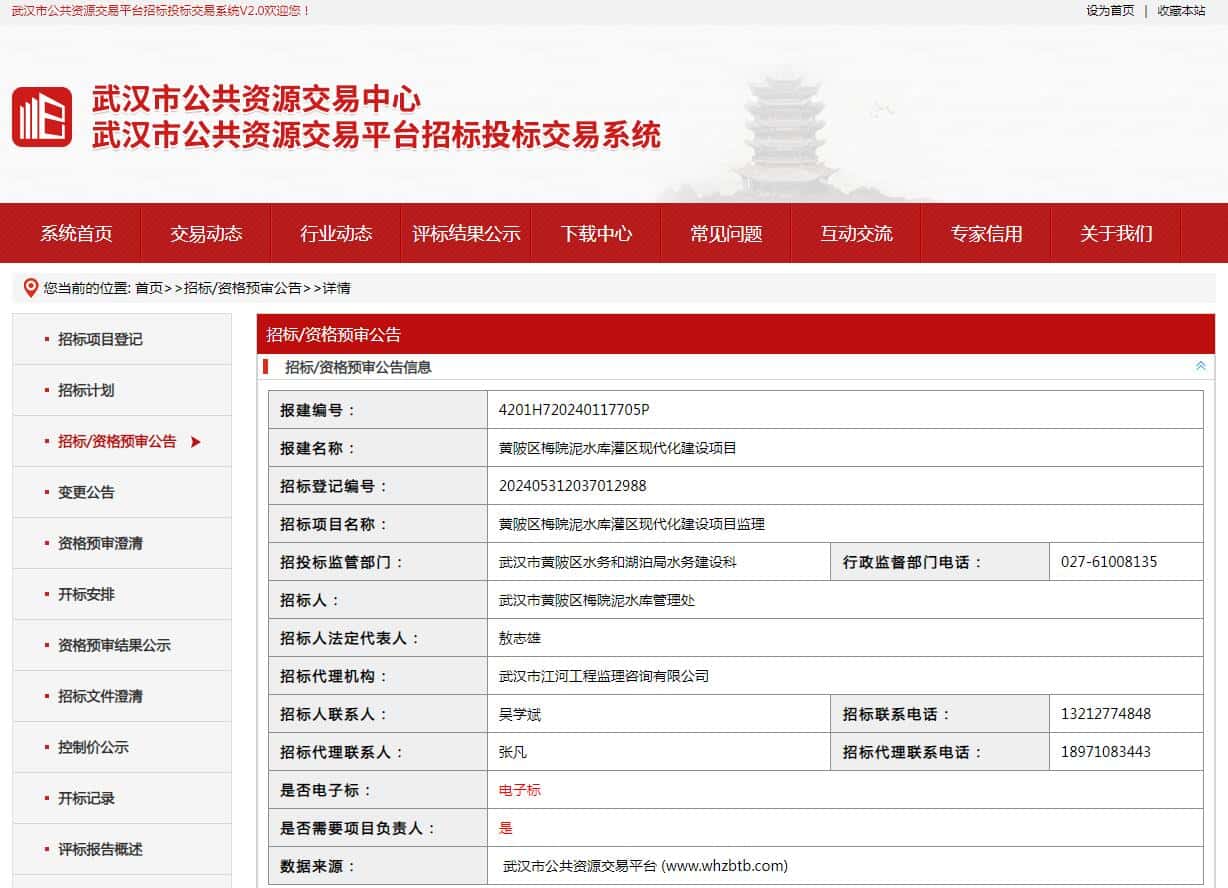Open 关于我们 navigation item
Viewport: 1228px width, 888px height.
tap(1116, 234)
